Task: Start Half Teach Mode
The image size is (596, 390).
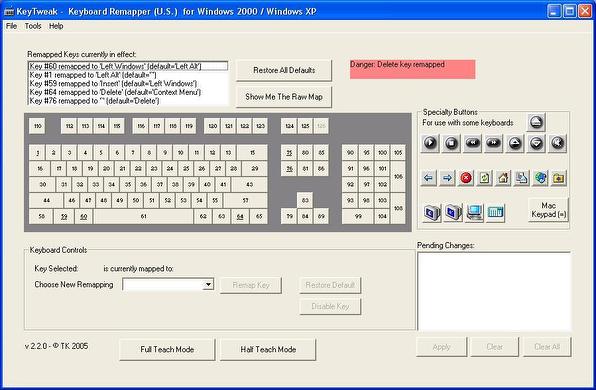Action: [x=268, y=349]
